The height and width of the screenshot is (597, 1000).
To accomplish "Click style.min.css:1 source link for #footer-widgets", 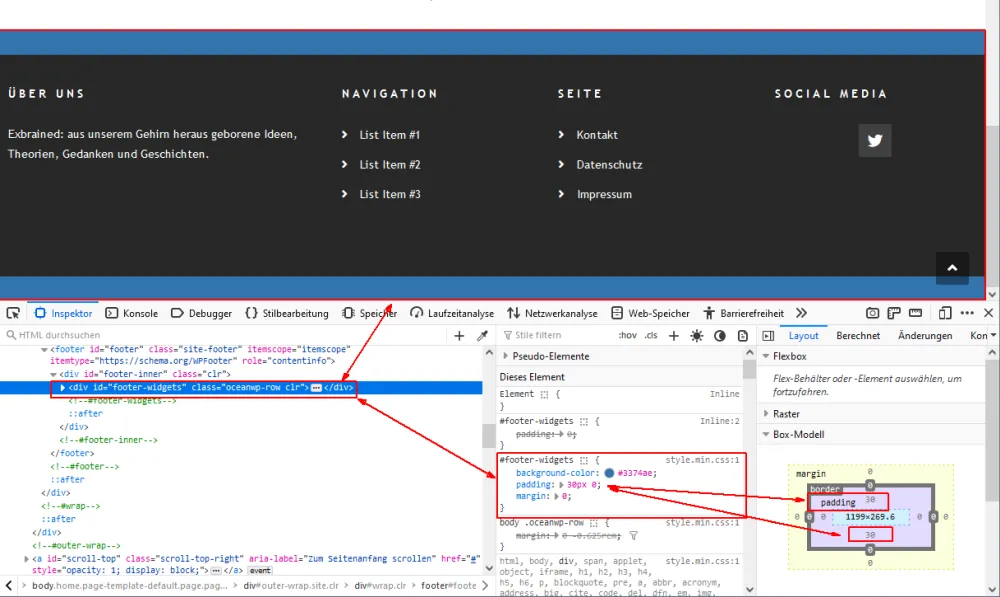I will click(x=702, y=460).
